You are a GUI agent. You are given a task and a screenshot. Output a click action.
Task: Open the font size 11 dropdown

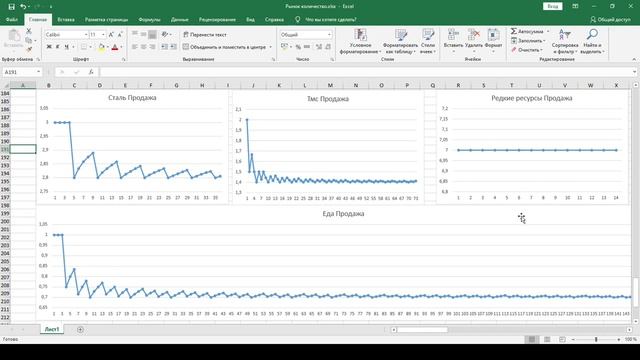click(x=103, y=35)
